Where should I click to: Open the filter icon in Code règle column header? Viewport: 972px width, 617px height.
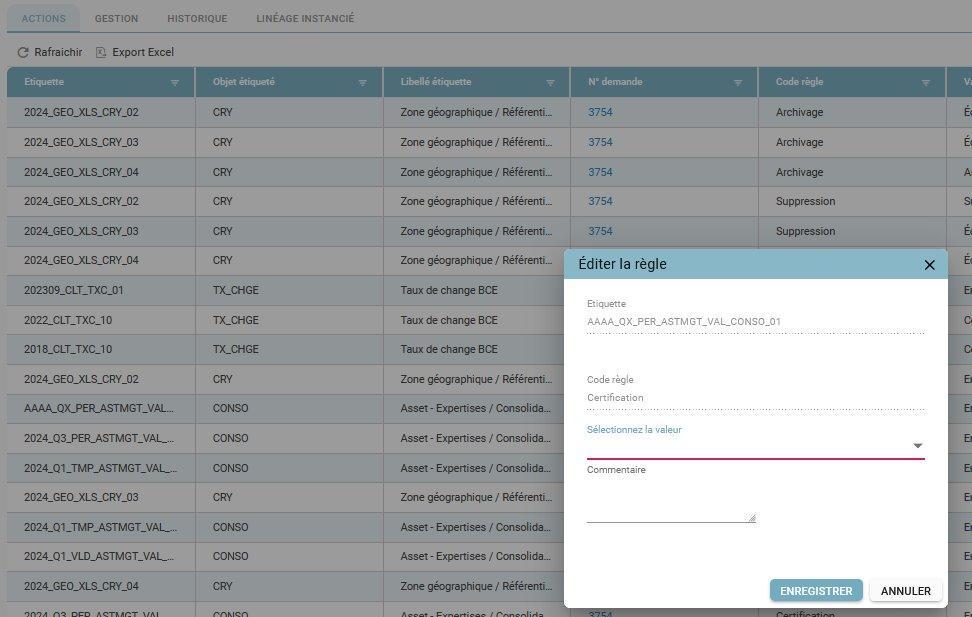point(926,82)
